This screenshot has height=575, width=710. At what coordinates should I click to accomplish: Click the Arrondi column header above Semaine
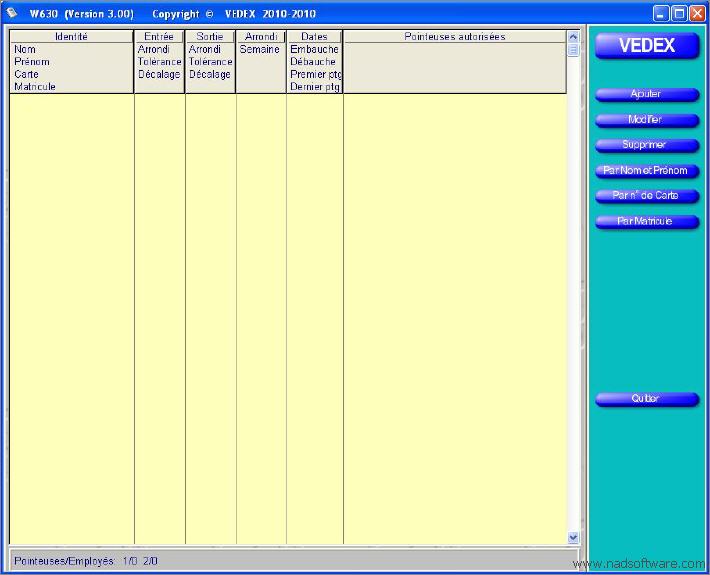coord(261,37)
